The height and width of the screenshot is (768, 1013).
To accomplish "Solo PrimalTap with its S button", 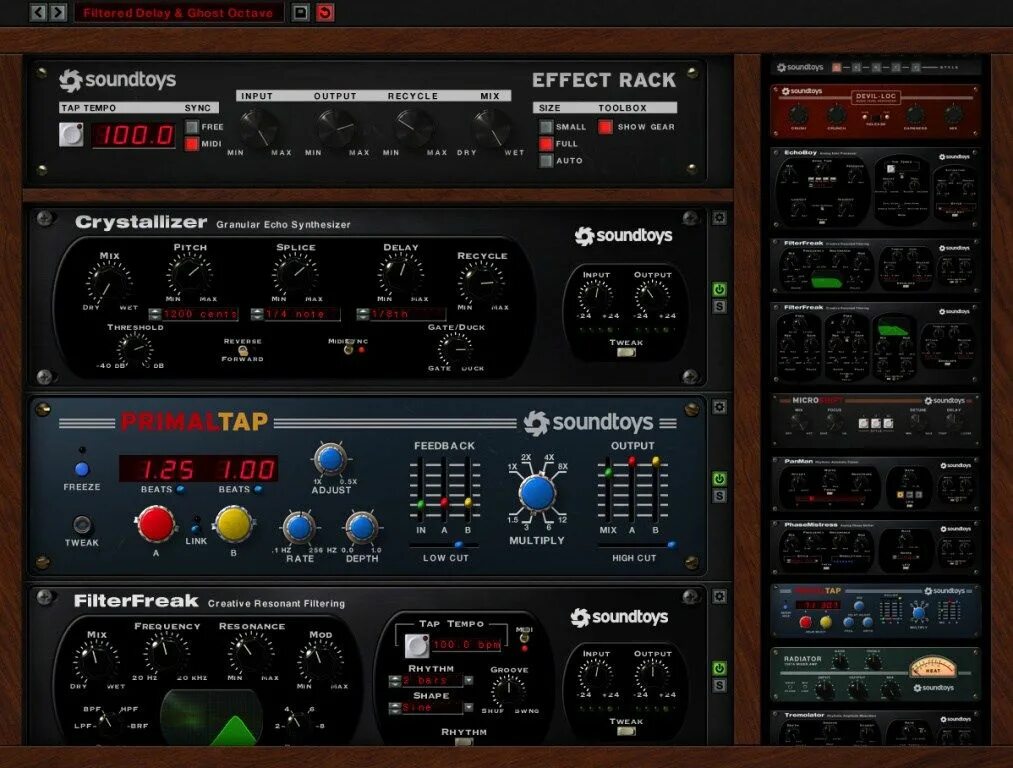I will coord(719,496).
